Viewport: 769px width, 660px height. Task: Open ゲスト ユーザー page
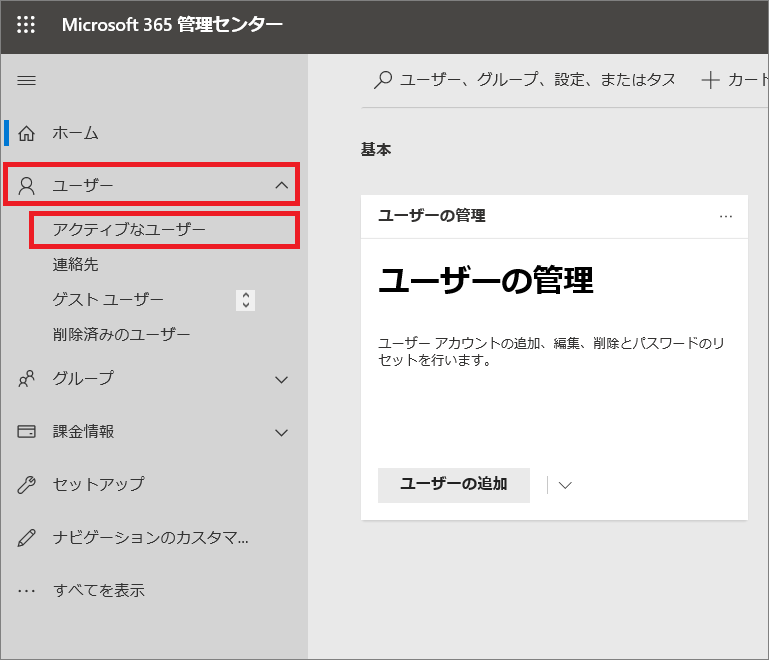click(108, 299)
